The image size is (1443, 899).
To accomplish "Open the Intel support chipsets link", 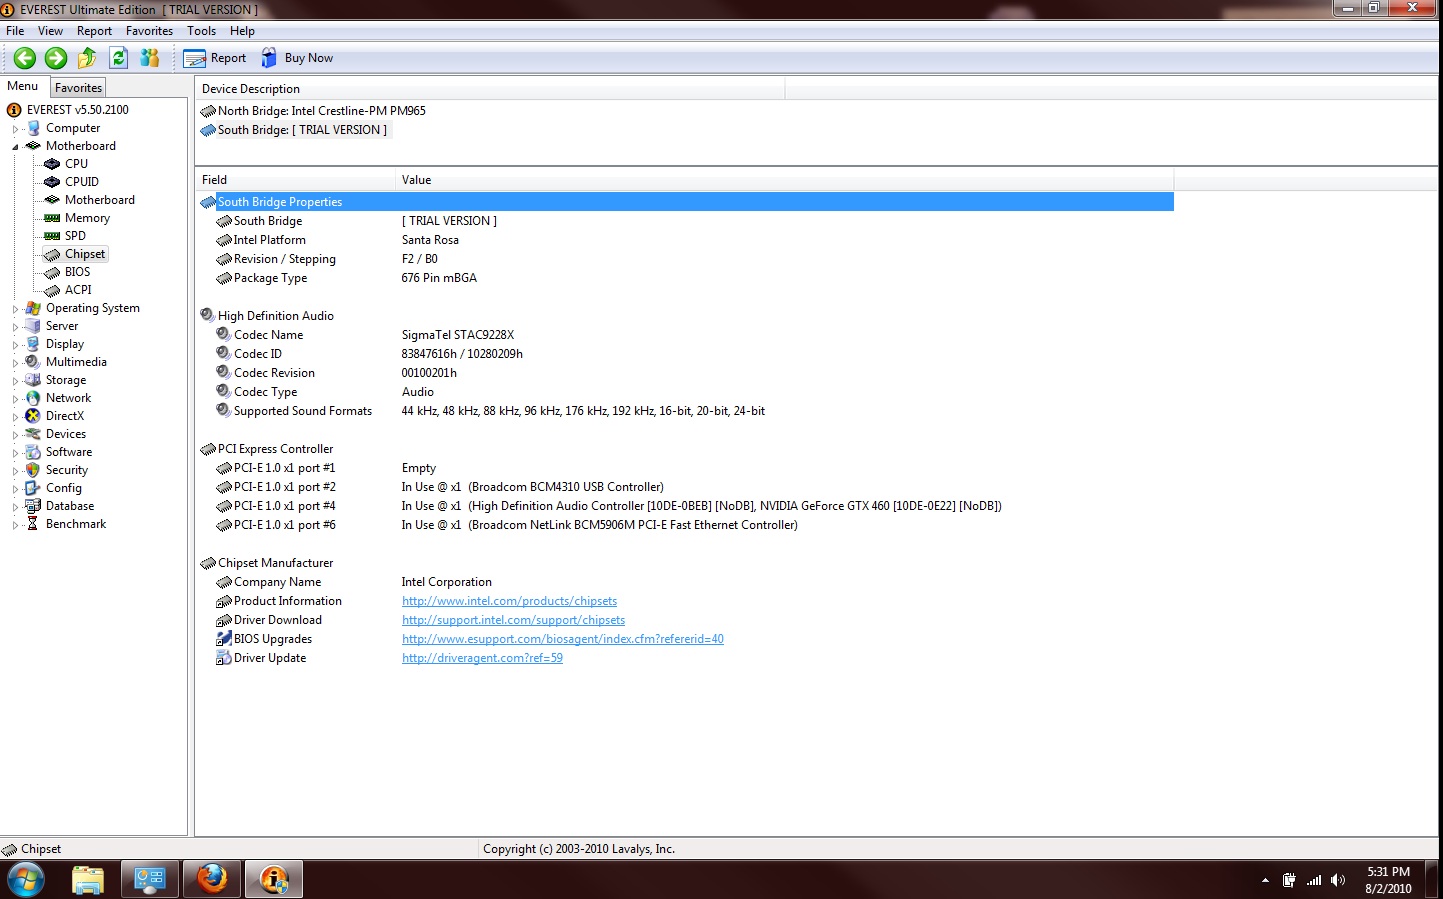I will [513, 620].
